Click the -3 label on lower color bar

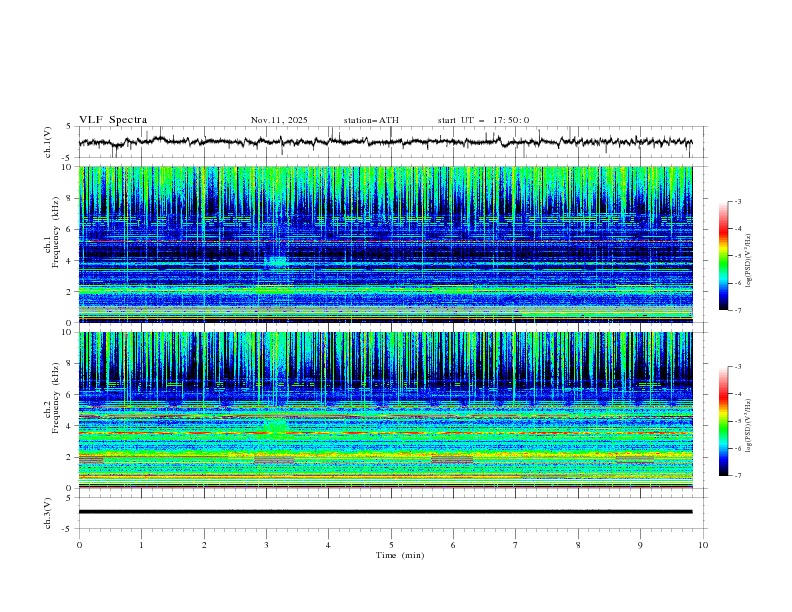tap(737, 368)
